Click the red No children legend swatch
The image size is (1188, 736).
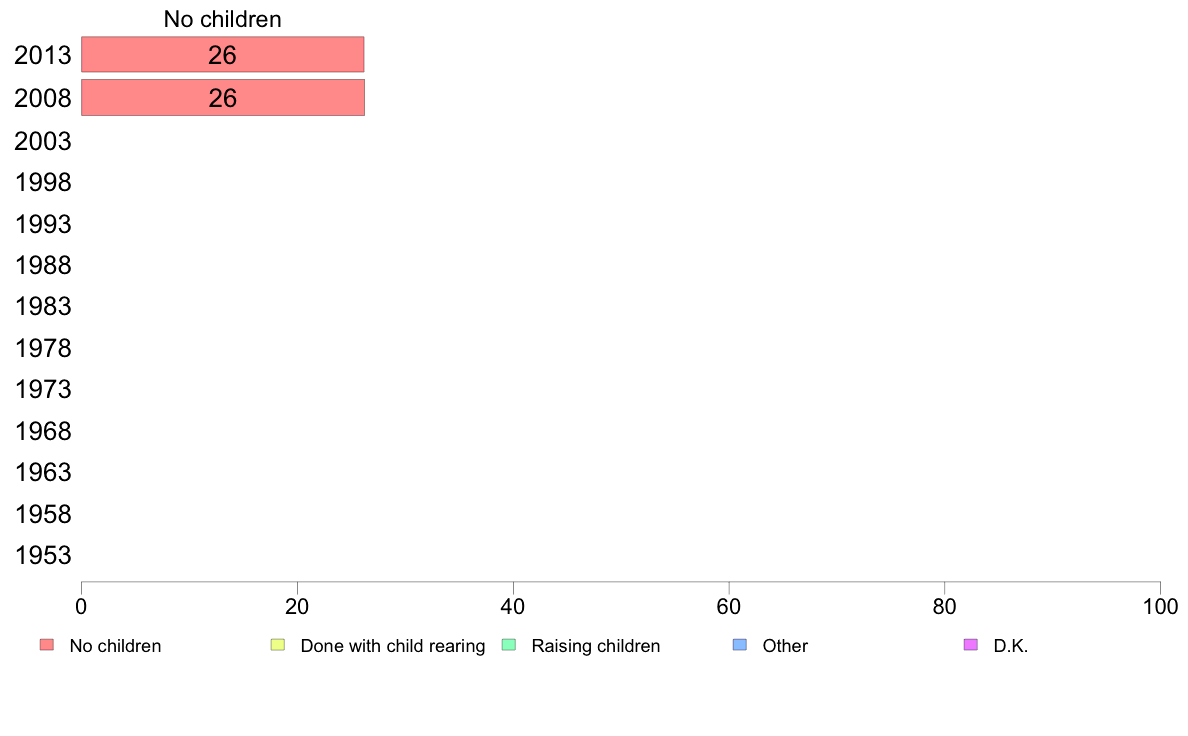tap(47, 645)
